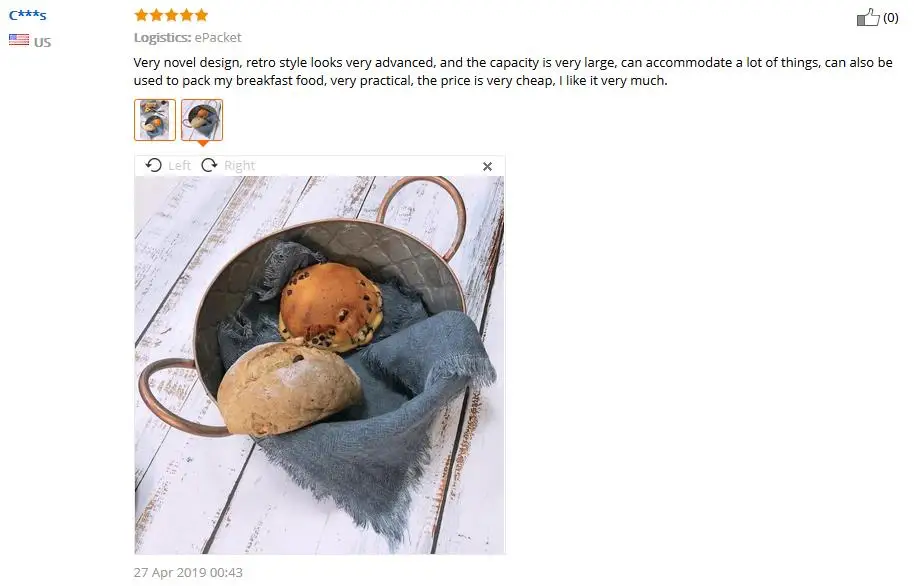914x586 pixels.
Task: Rotate the photo left with the counterclockwise arrow icon
Action: (x=153, y=166)
